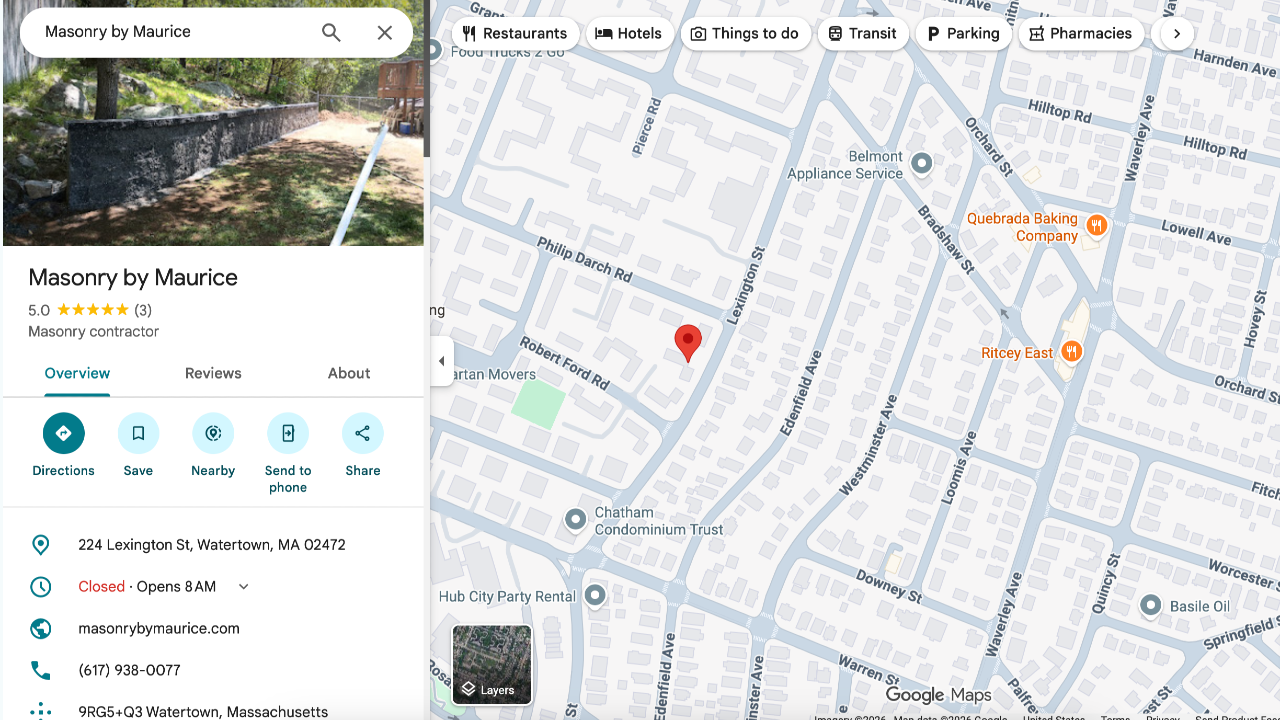
Task: Click the clock hours icon
Action: click(x=41, y=587)
